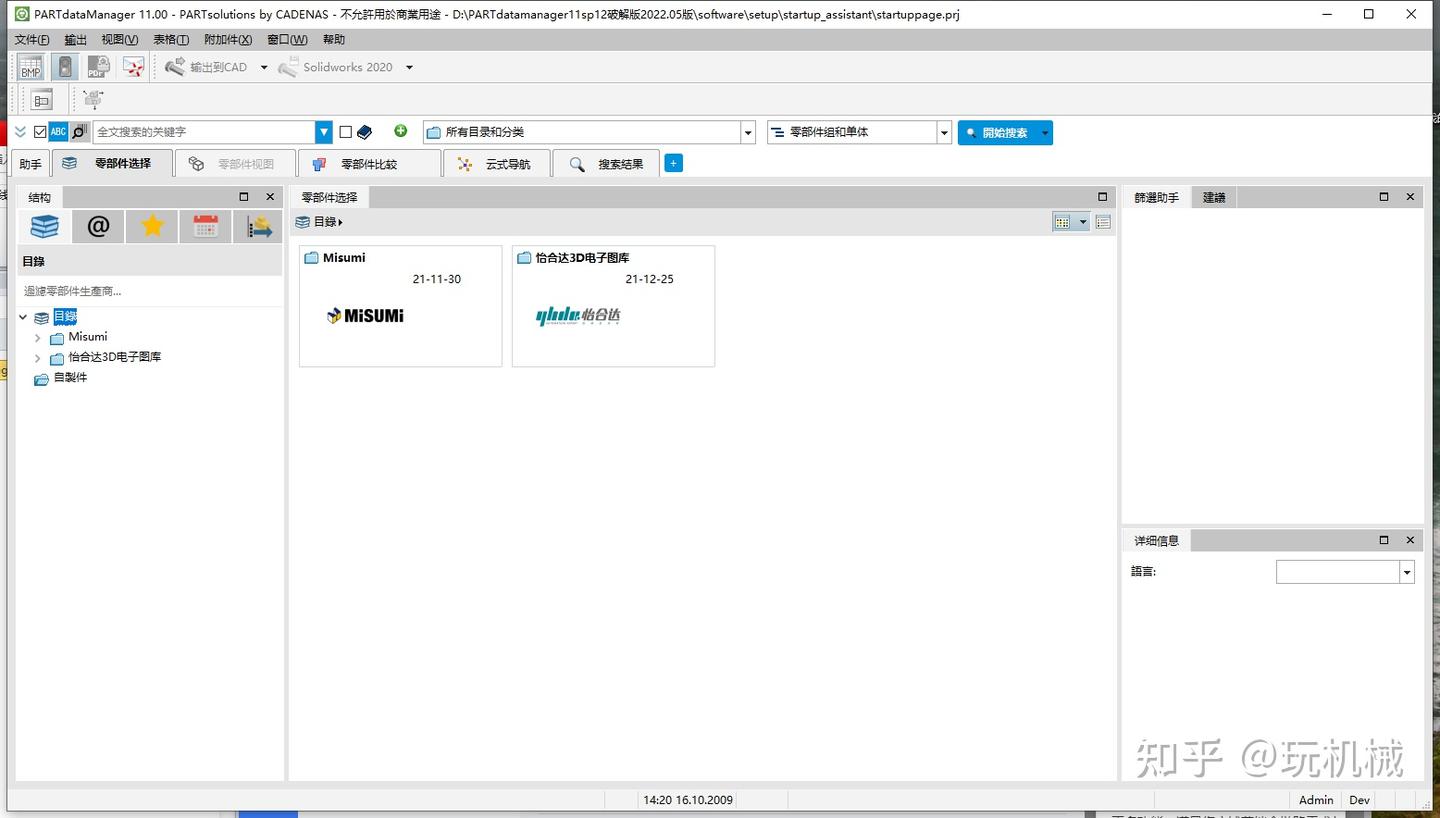
Task: Click the BMP export toolbar icon
Action: pyautogui.click(x=31, y=67)
